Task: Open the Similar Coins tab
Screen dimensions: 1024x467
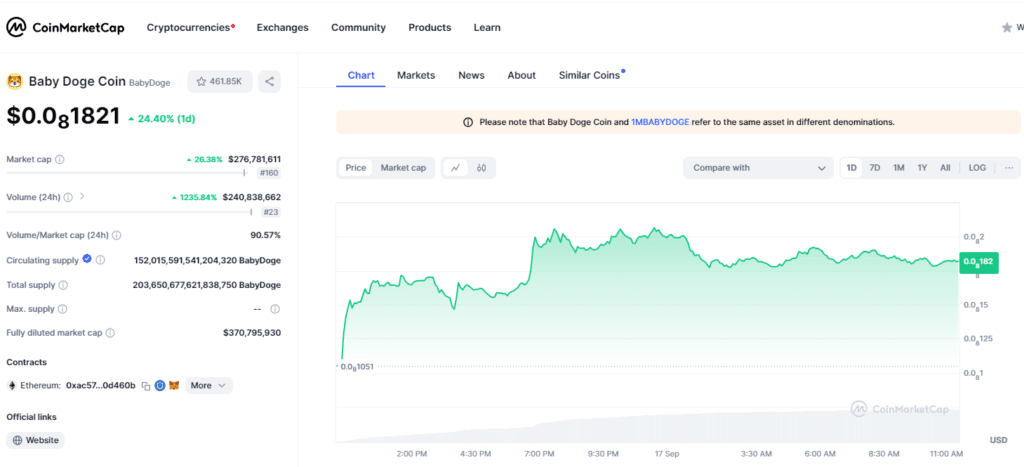Action: pyautogui.click(x=590, y=75)
